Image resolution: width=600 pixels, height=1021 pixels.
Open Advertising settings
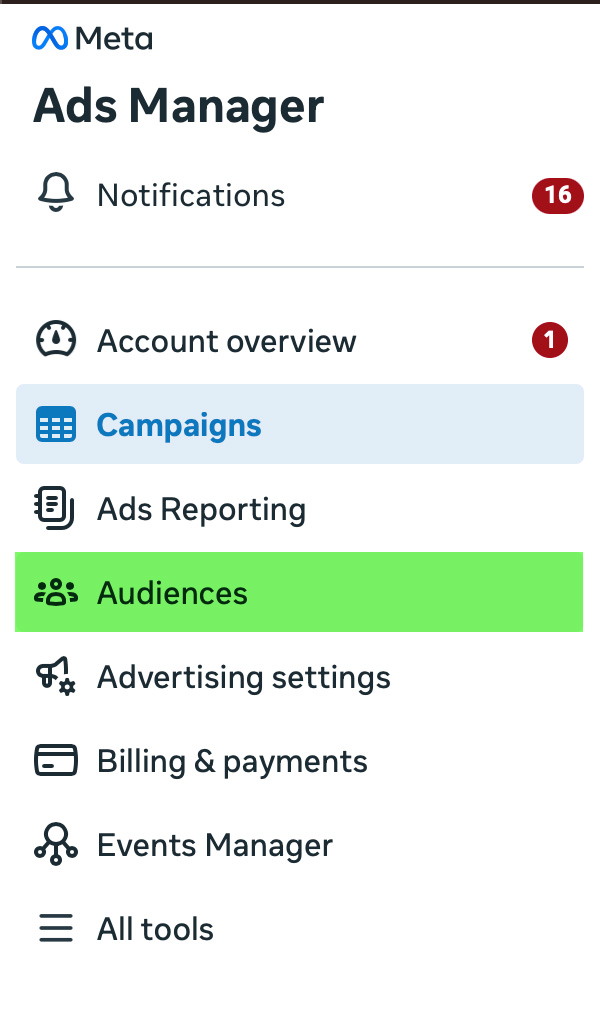[x=300, y=677]
